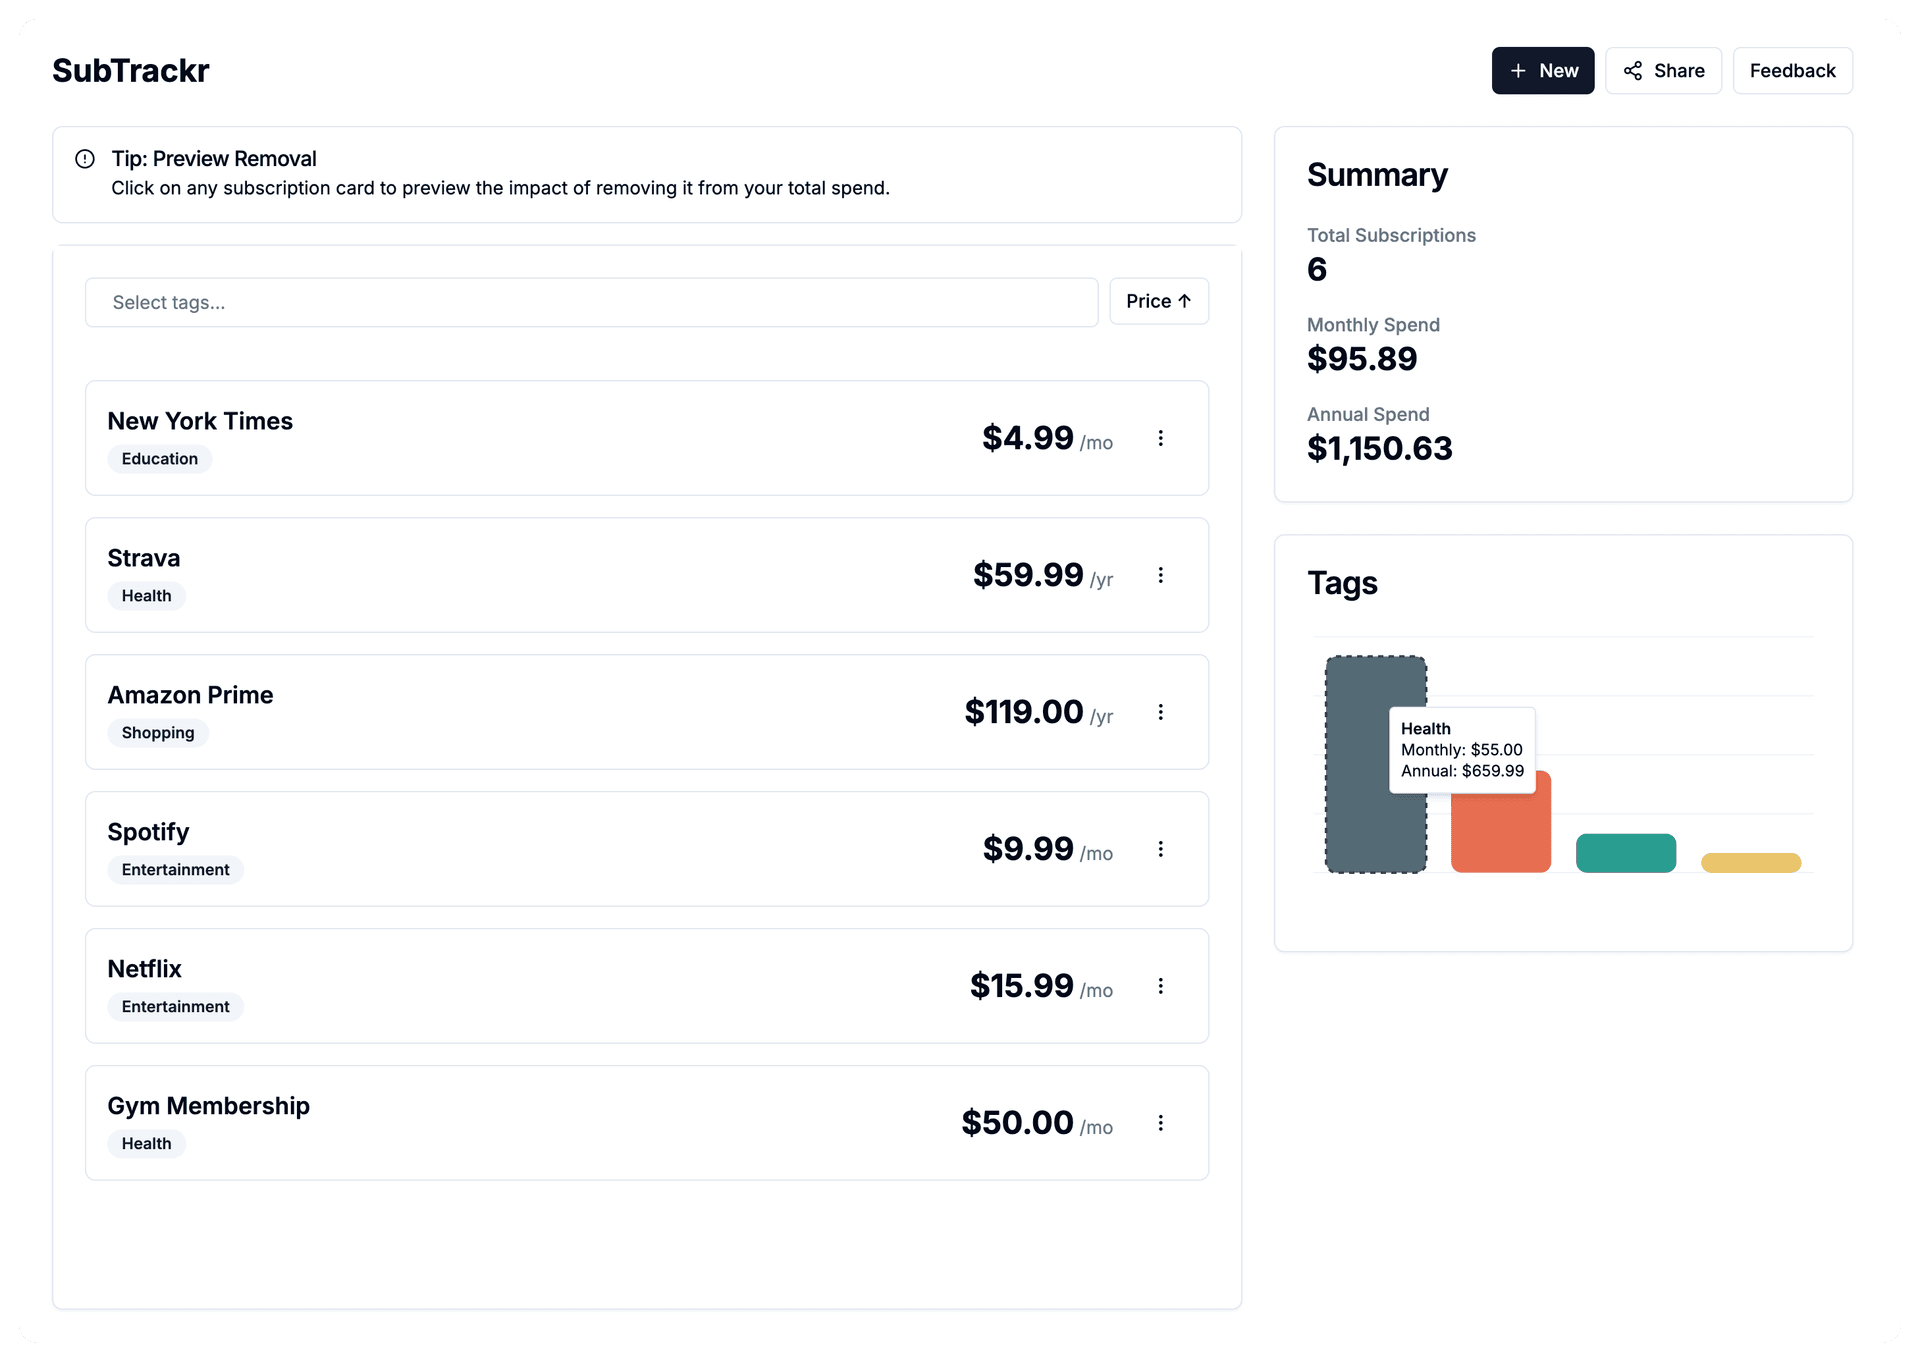Open Netflix's three-dot menu

point(1161,986)
